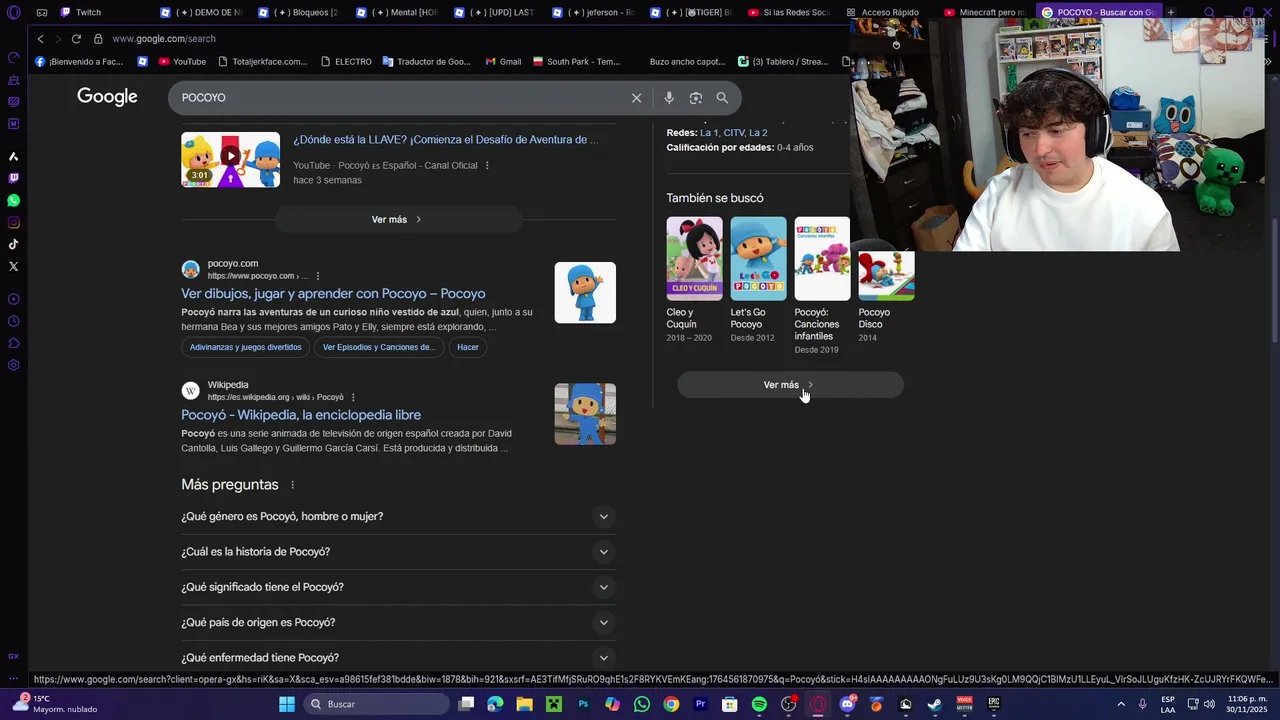
Task: Open options dots for YouTube video result
Action: pos(487,166)
